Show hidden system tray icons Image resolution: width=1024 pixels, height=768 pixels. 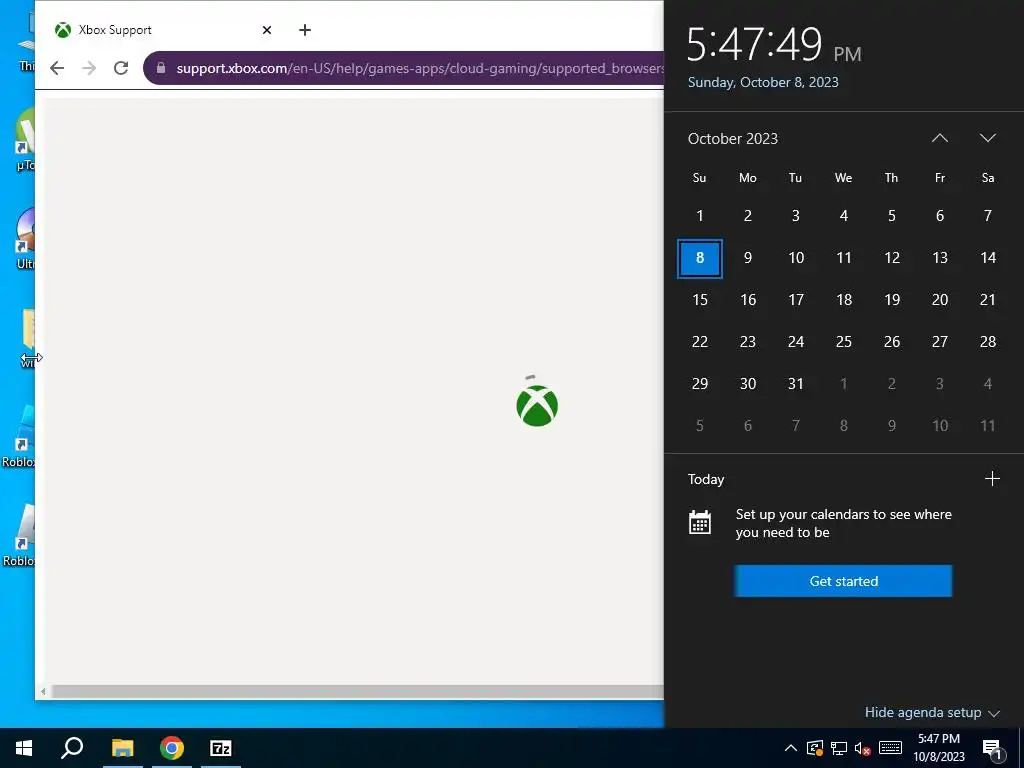click(x=790, y=748)
